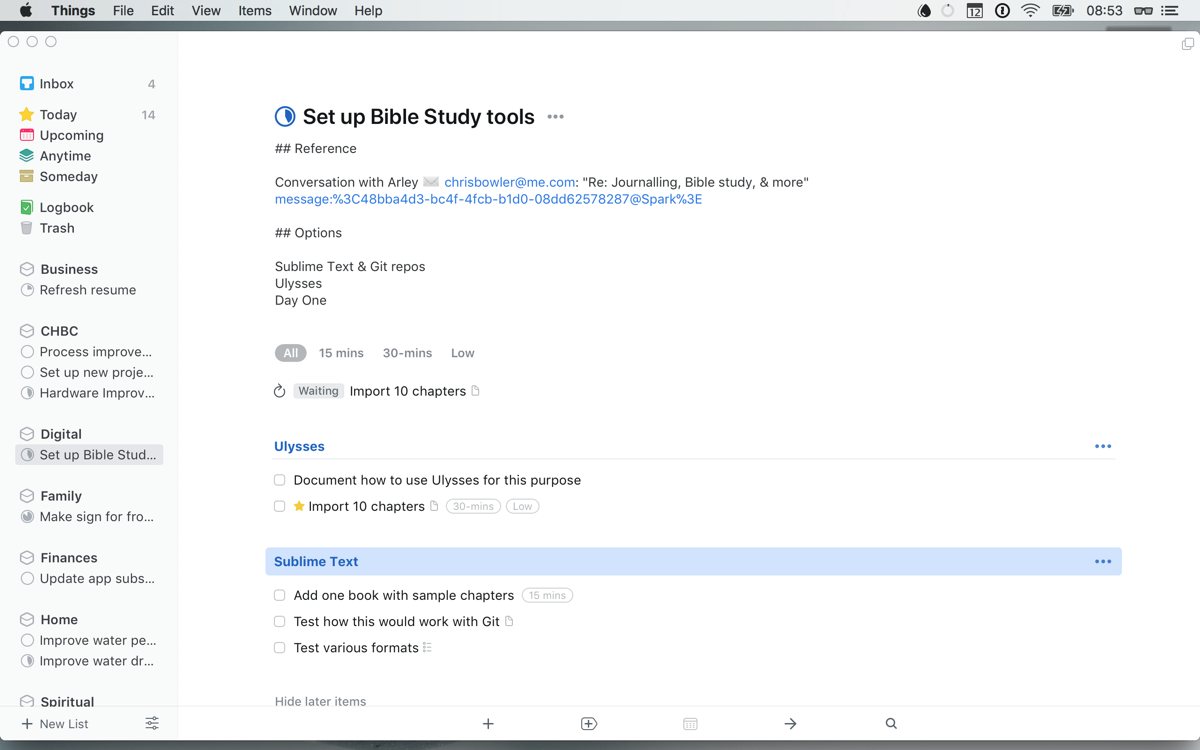The height and width of the screenshot is (750, 1200).
Task: Open note icon on Waiting Import 10 chapters
Action: pyautogui.click(x=475, y=391)
